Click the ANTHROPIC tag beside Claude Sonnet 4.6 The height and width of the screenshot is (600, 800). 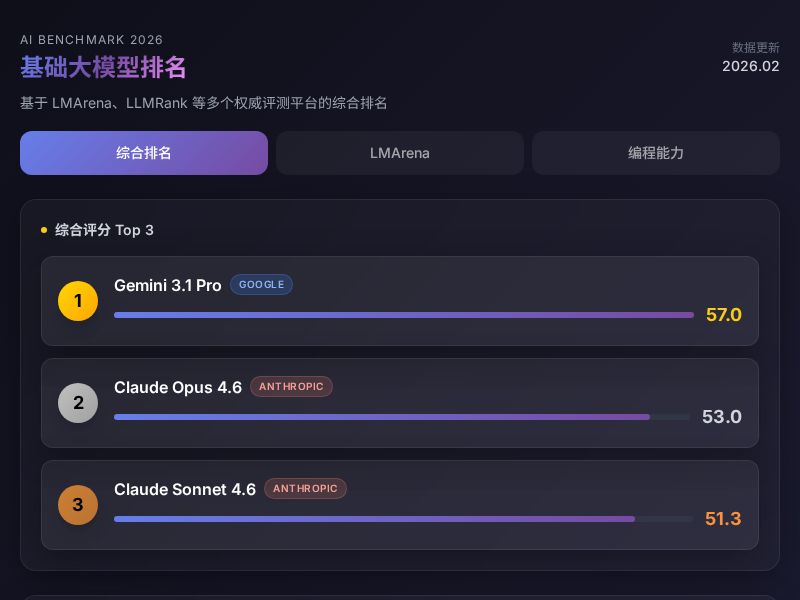[305, 489]
